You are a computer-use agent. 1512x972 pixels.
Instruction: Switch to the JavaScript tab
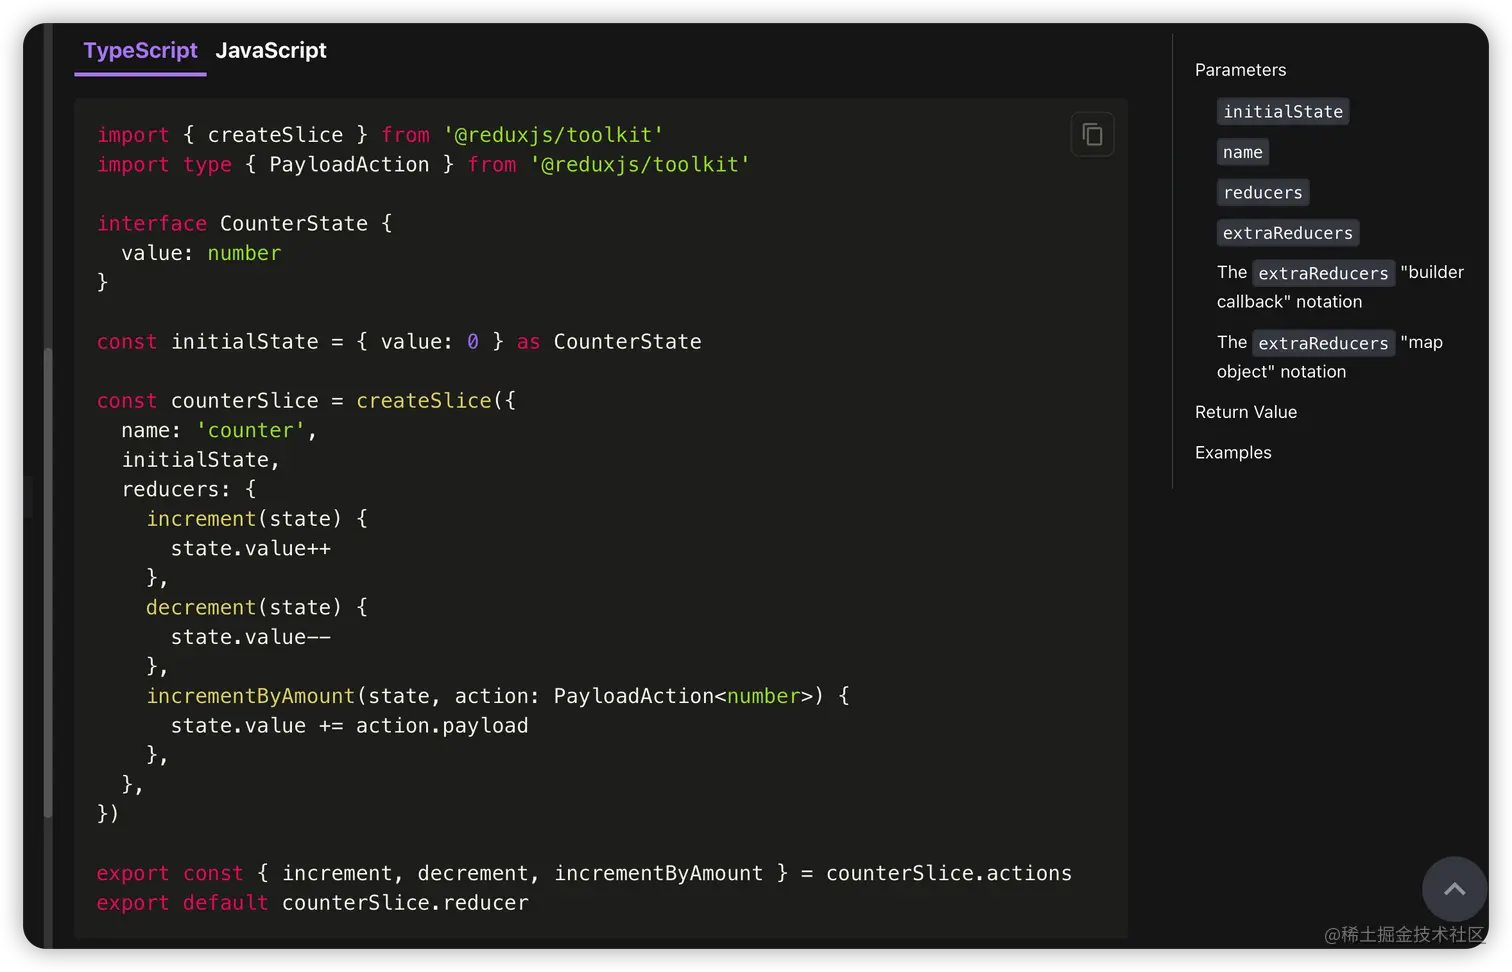[271, 51]
